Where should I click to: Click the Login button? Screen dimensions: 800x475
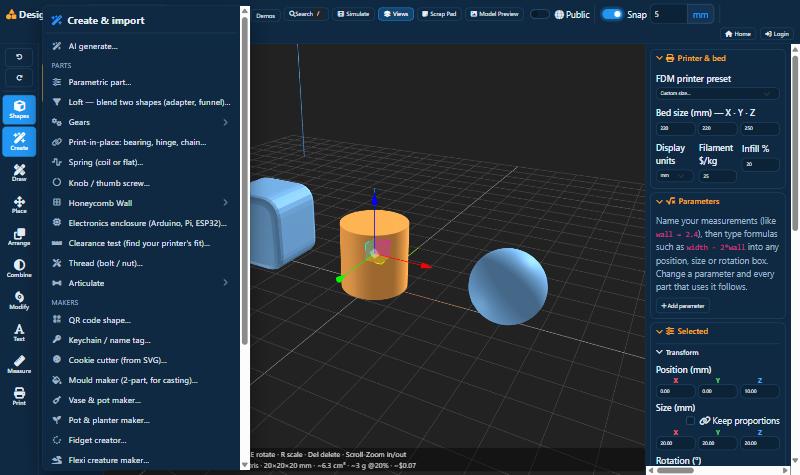[777, 34]
